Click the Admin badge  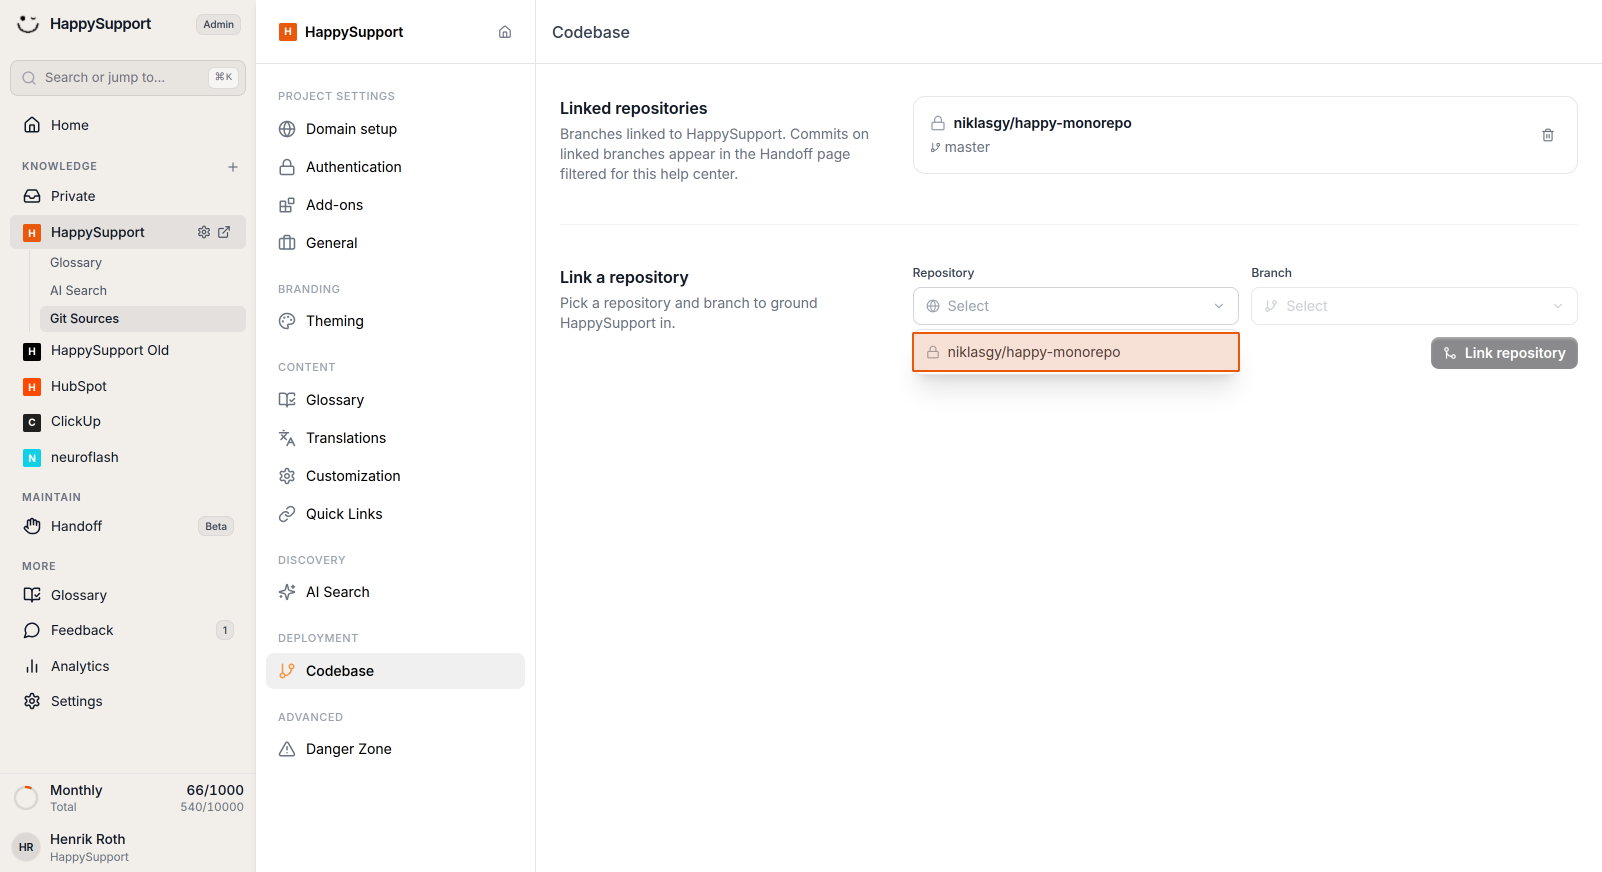[x=218, y=24]
